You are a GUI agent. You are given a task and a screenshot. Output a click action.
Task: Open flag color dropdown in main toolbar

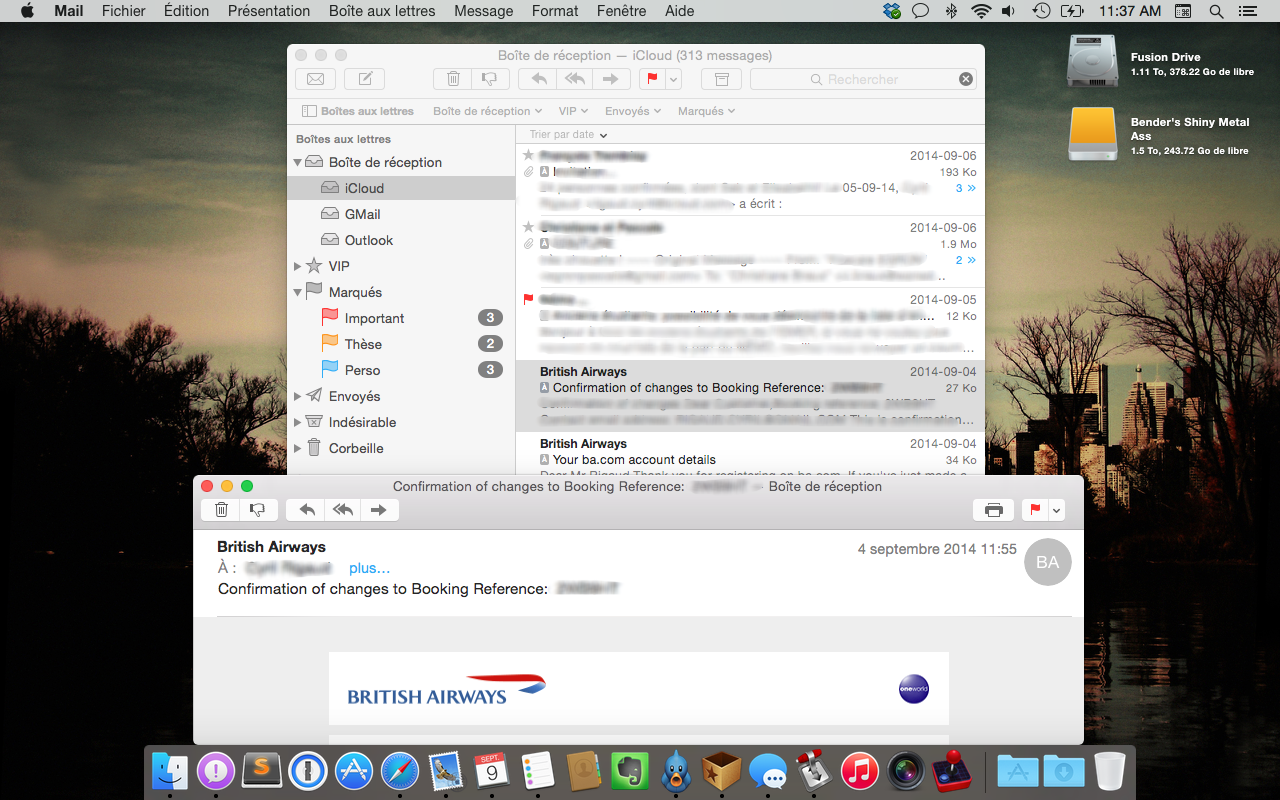[x=674, y=79]
